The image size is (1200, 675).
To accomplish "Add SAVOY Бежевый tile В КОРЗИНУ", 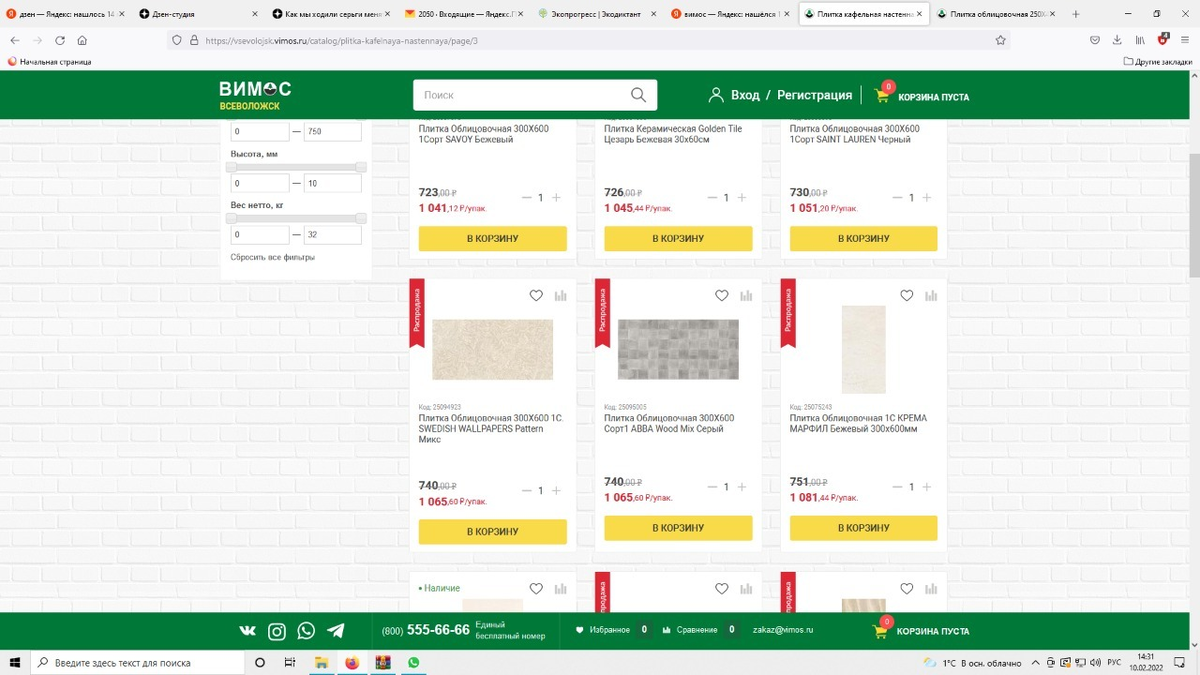I will [x=492, y=238].
